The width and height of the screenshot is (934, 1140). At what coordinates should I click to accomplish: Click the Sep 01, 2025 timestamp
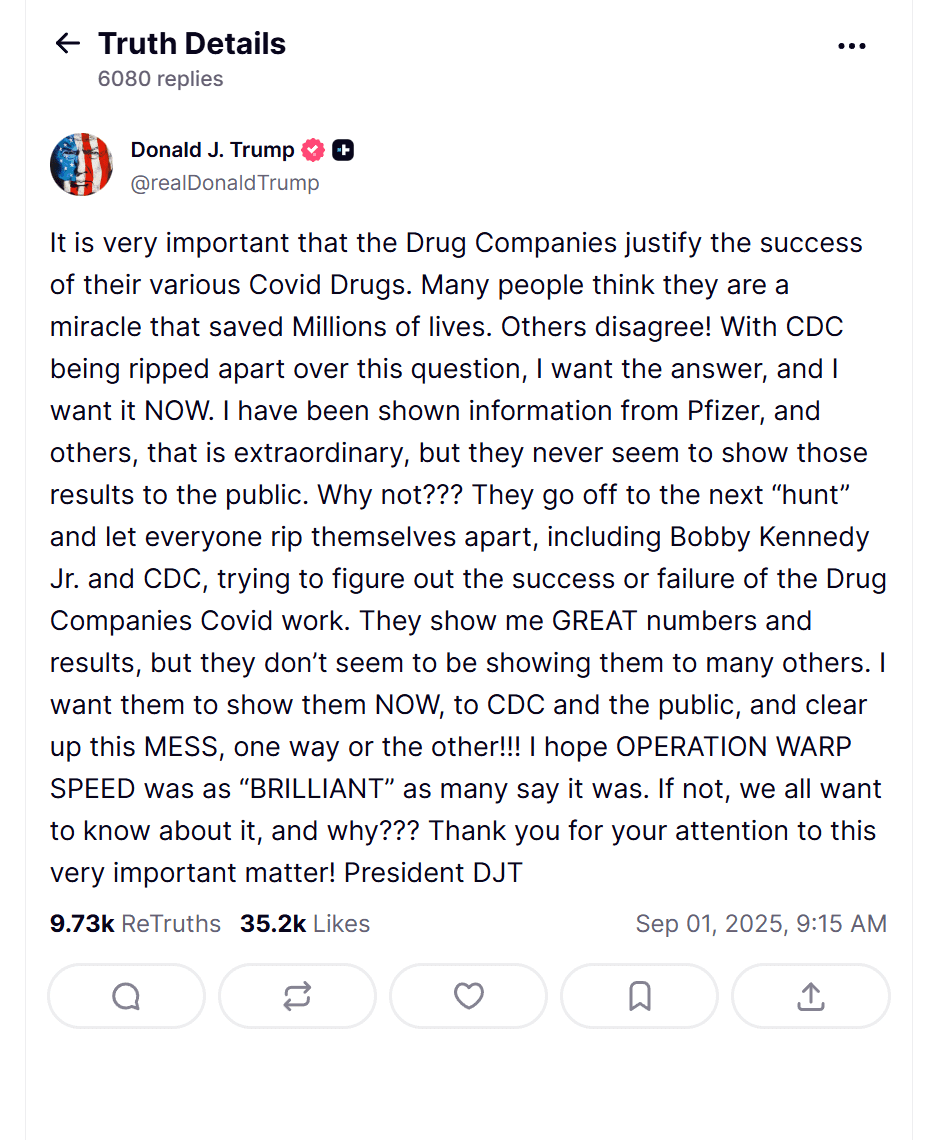[x=760, y=924]
